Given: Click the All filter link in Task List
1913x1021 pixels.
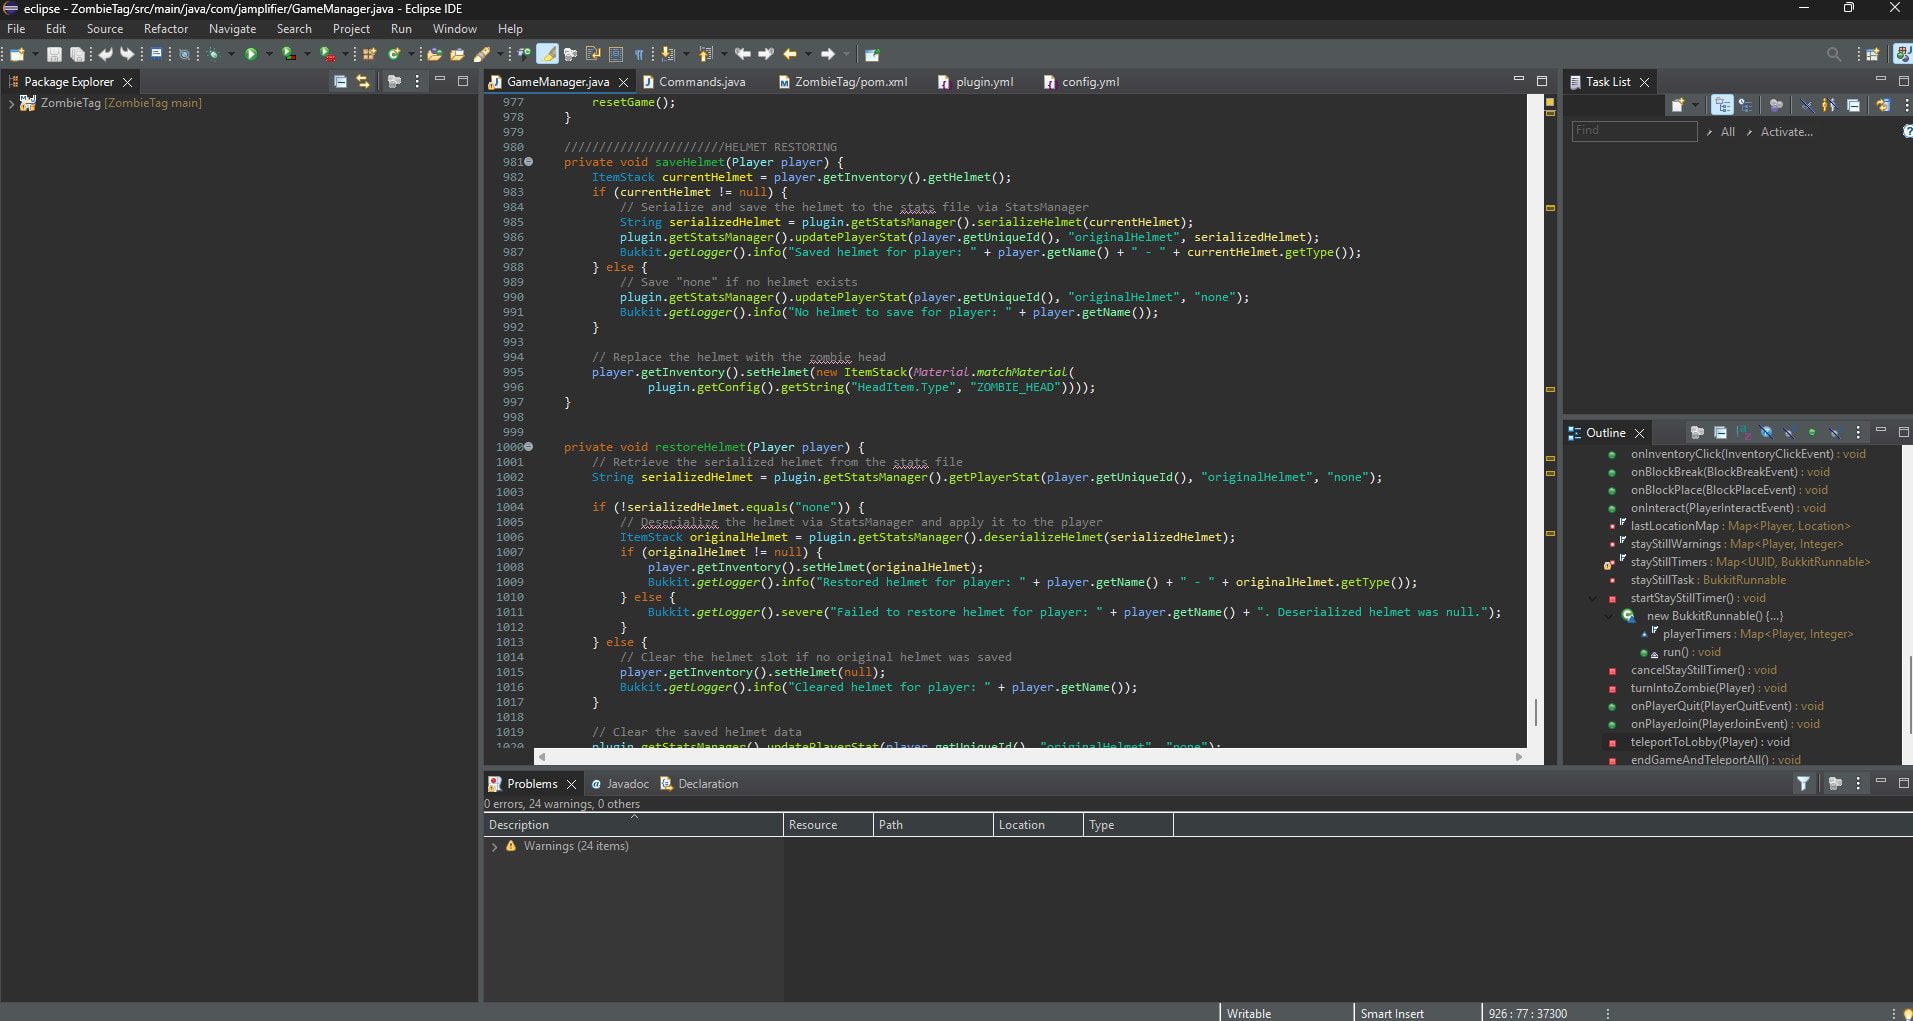Looking at the screenshot, I should coord(1727,132).
